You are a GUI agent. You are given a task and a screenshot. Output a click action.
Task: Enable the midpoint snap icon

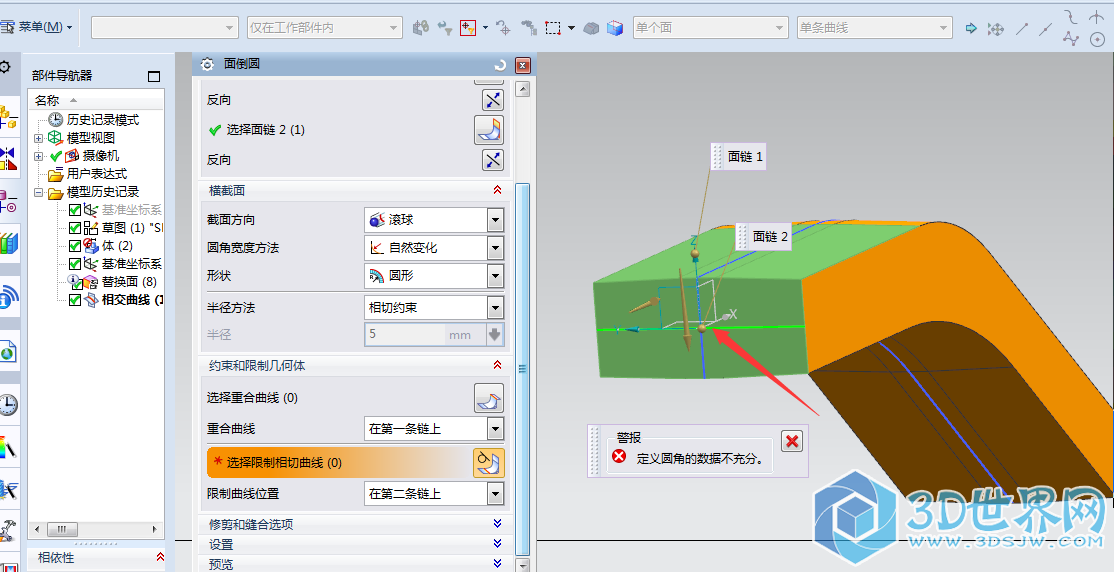[x=1046, y=28]
